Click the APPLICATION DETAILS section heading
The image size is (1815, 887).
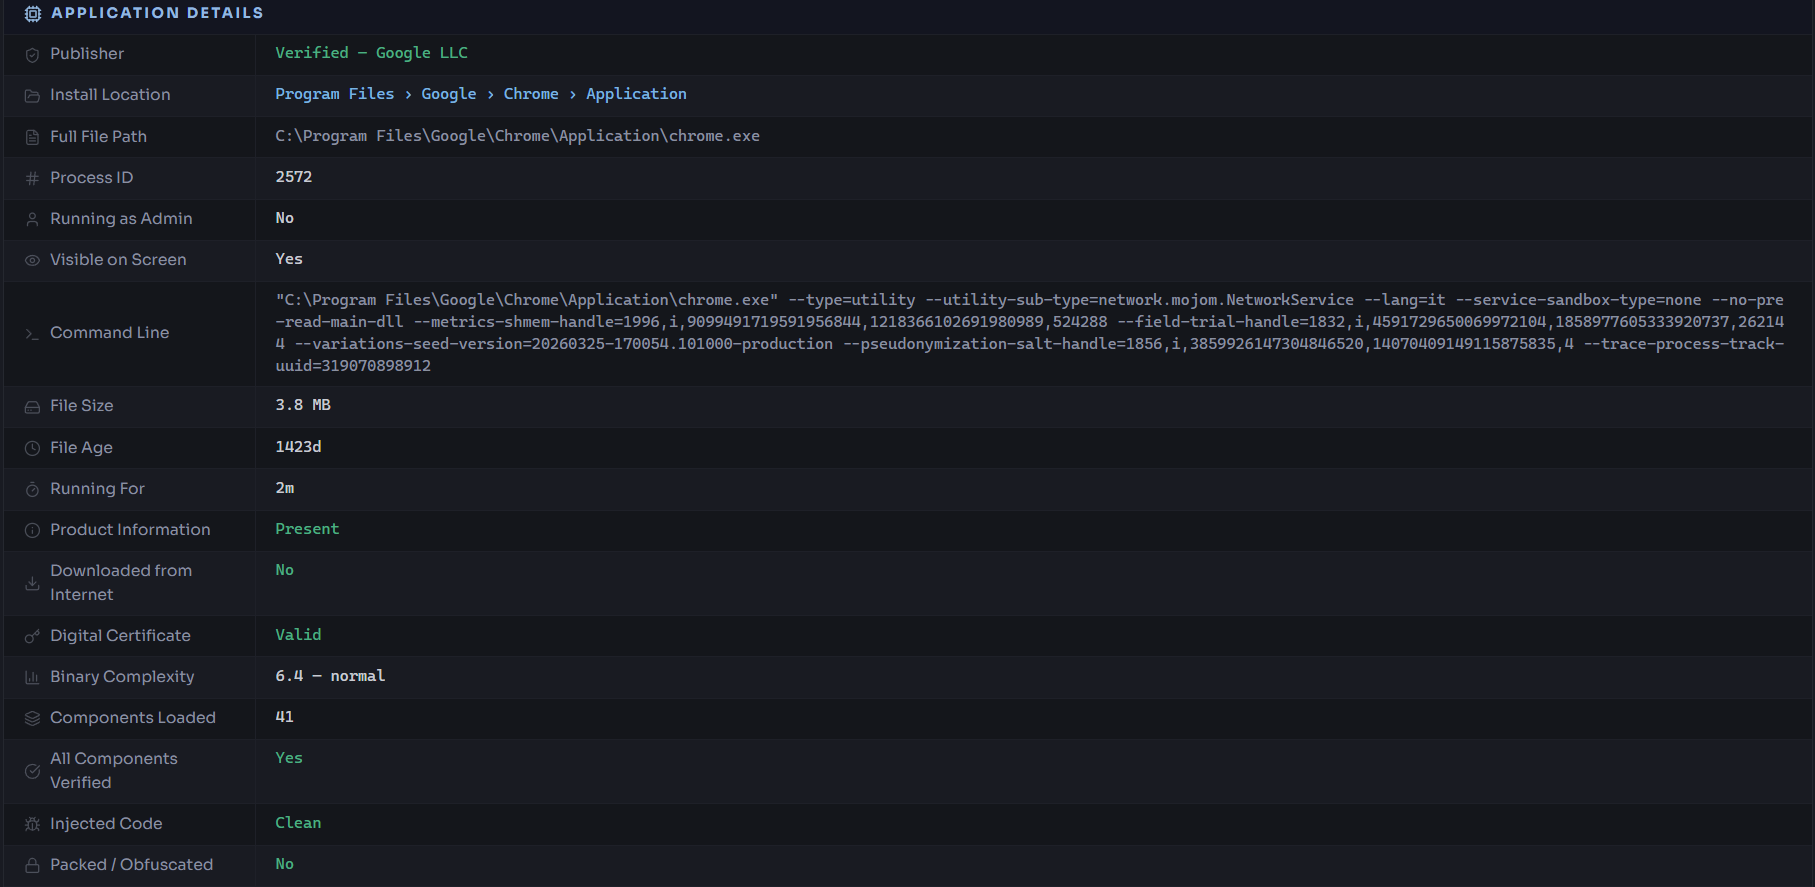(157, 13)
